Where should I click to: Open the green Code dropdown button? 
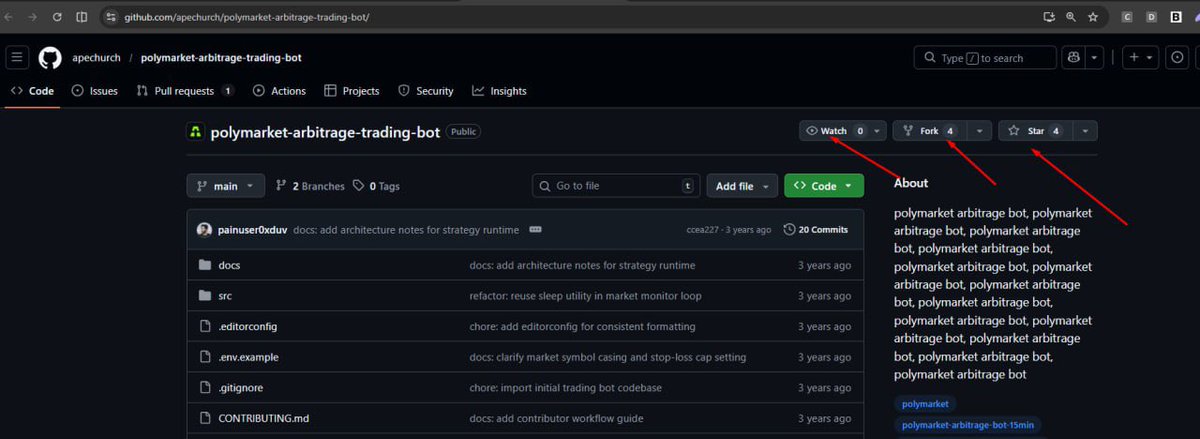tap(824, 186)
